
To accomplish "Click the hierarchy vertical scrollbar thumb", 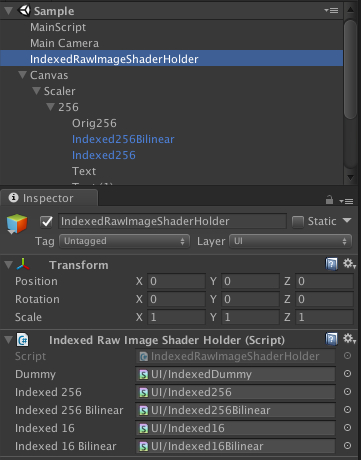I will point(350,69).
